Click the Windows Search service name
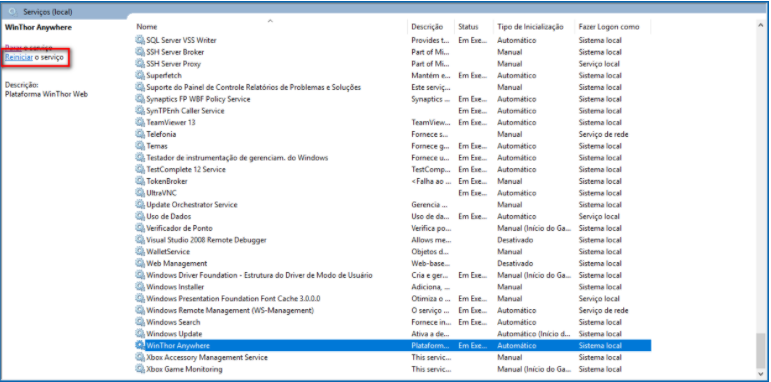This screenshot has width=771, height=382. pyautogui.click(x=173, y=323)
